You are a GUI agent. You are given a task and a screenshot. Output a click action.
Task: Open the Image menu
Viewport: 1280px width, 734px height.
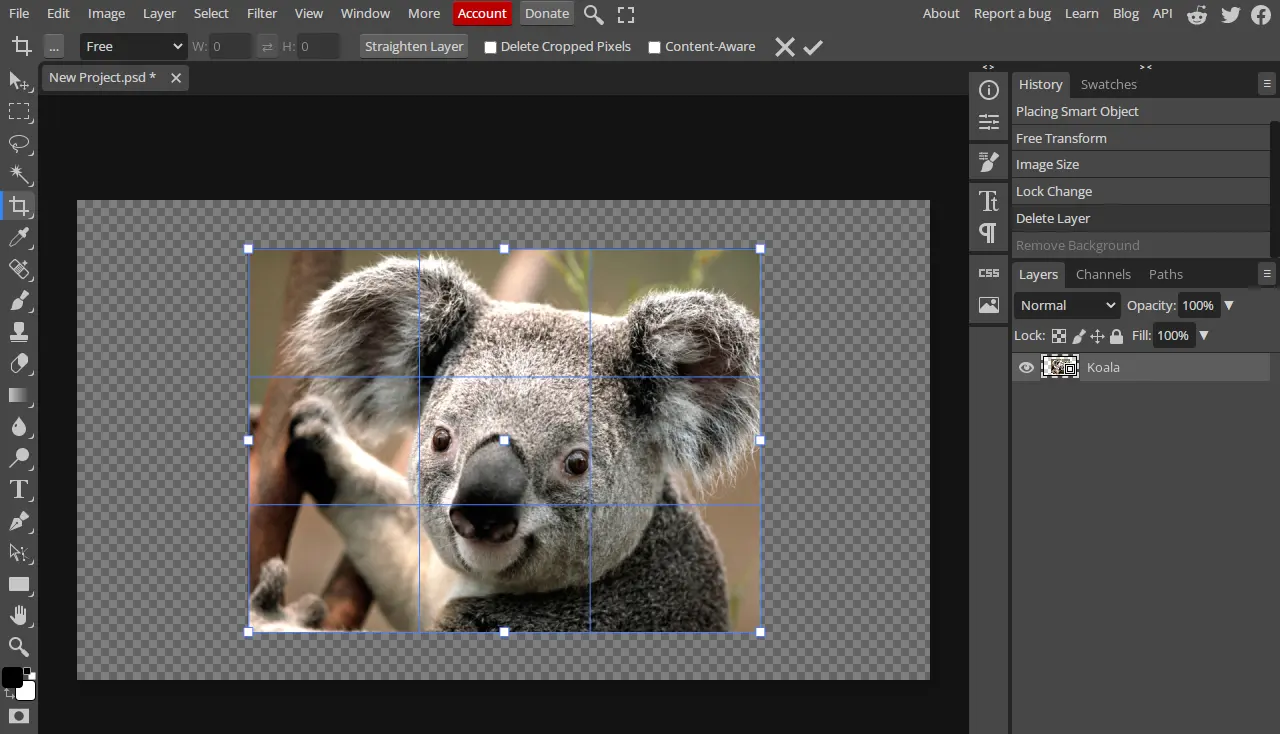click(106, 14)
